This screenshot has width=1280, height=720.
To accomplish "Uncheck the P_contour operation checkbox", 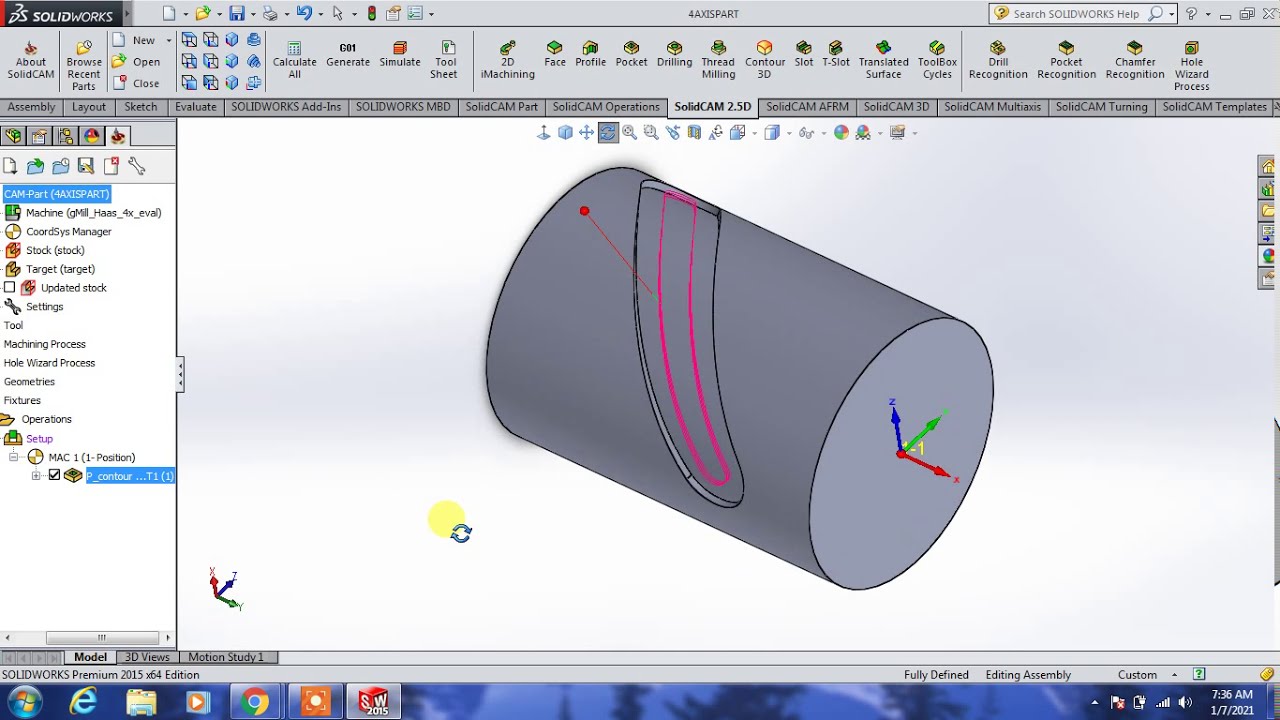I will tap(55, 476).
